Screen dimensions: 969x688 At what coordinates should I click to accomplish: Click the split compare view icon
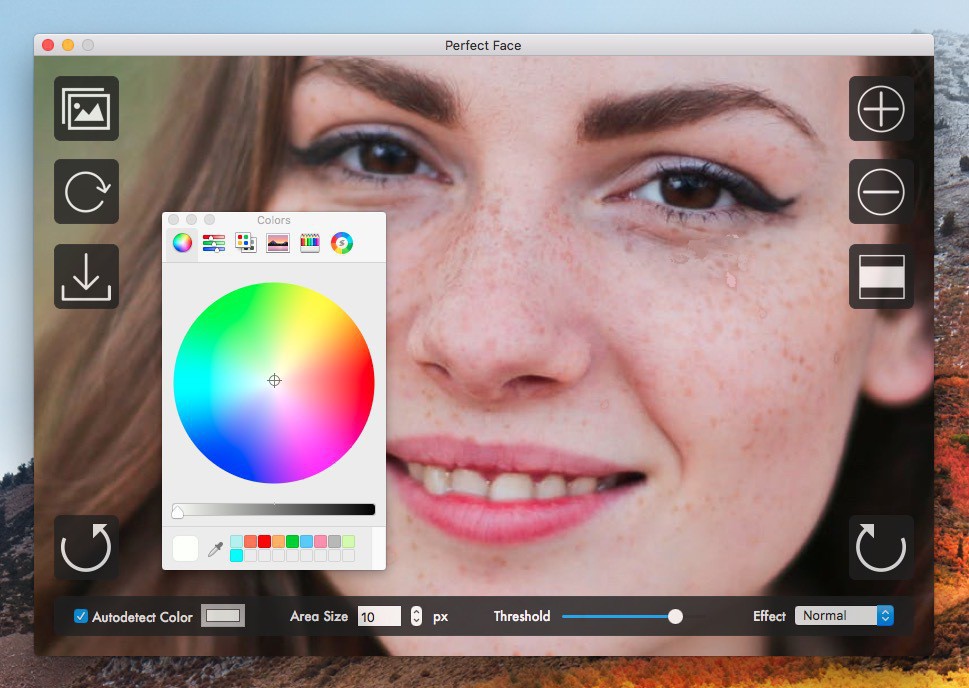[x=881, y=277]
